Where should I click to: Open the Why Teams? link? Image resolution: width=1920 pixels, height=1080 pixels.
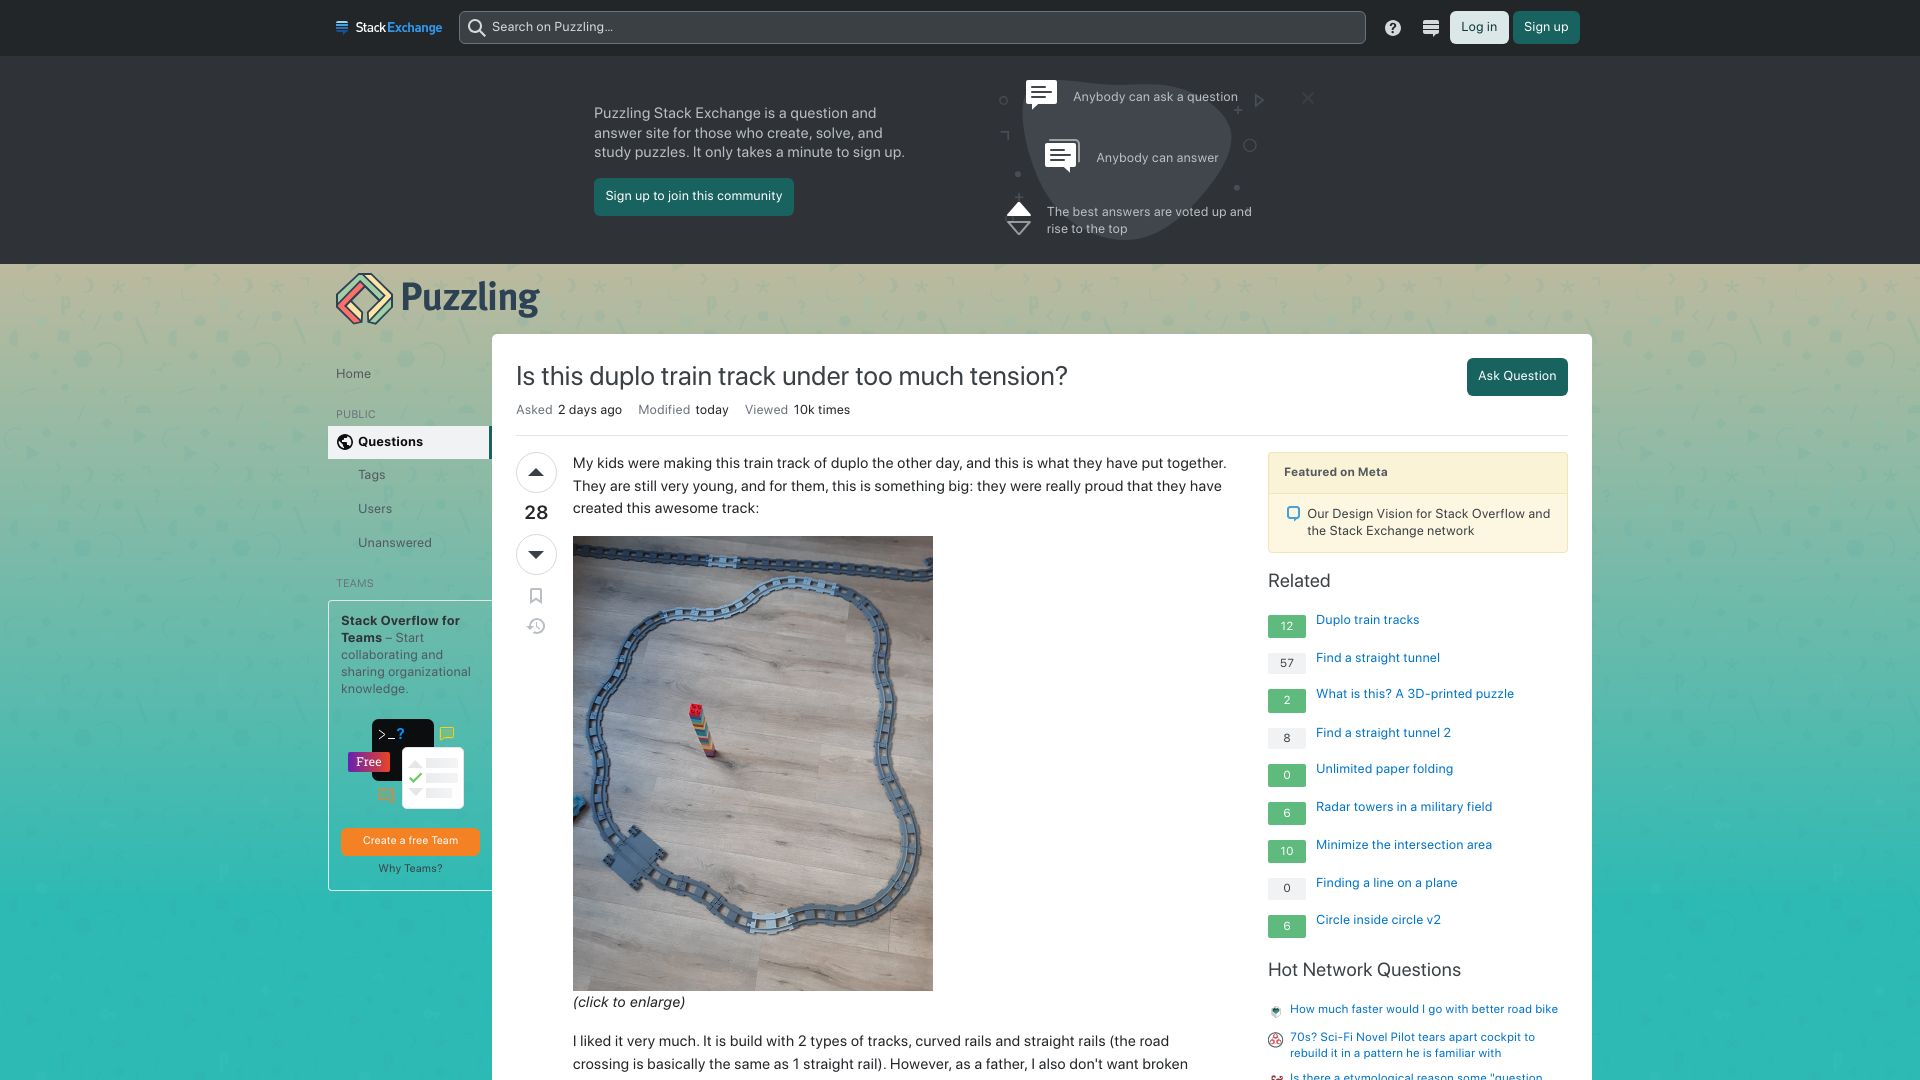pos(410,869)
